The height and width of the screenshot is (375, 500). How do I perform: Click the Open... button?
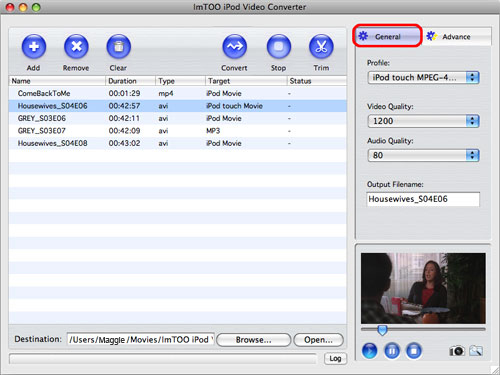[x=318, y=340]
